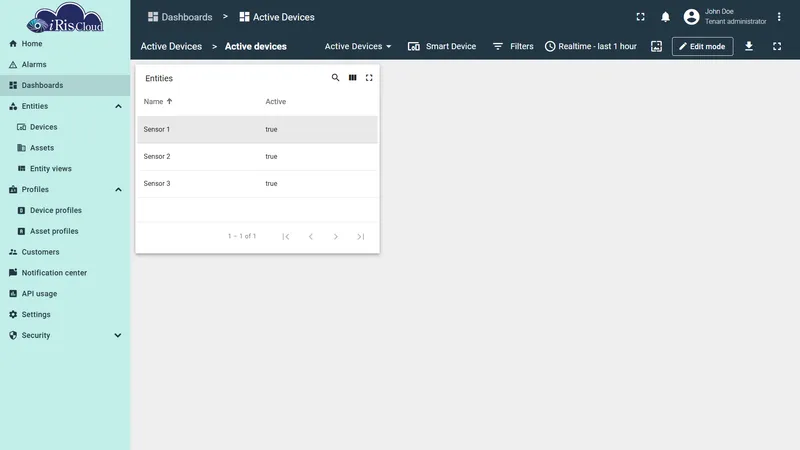Open the notifications bell icon

(665, 17)
